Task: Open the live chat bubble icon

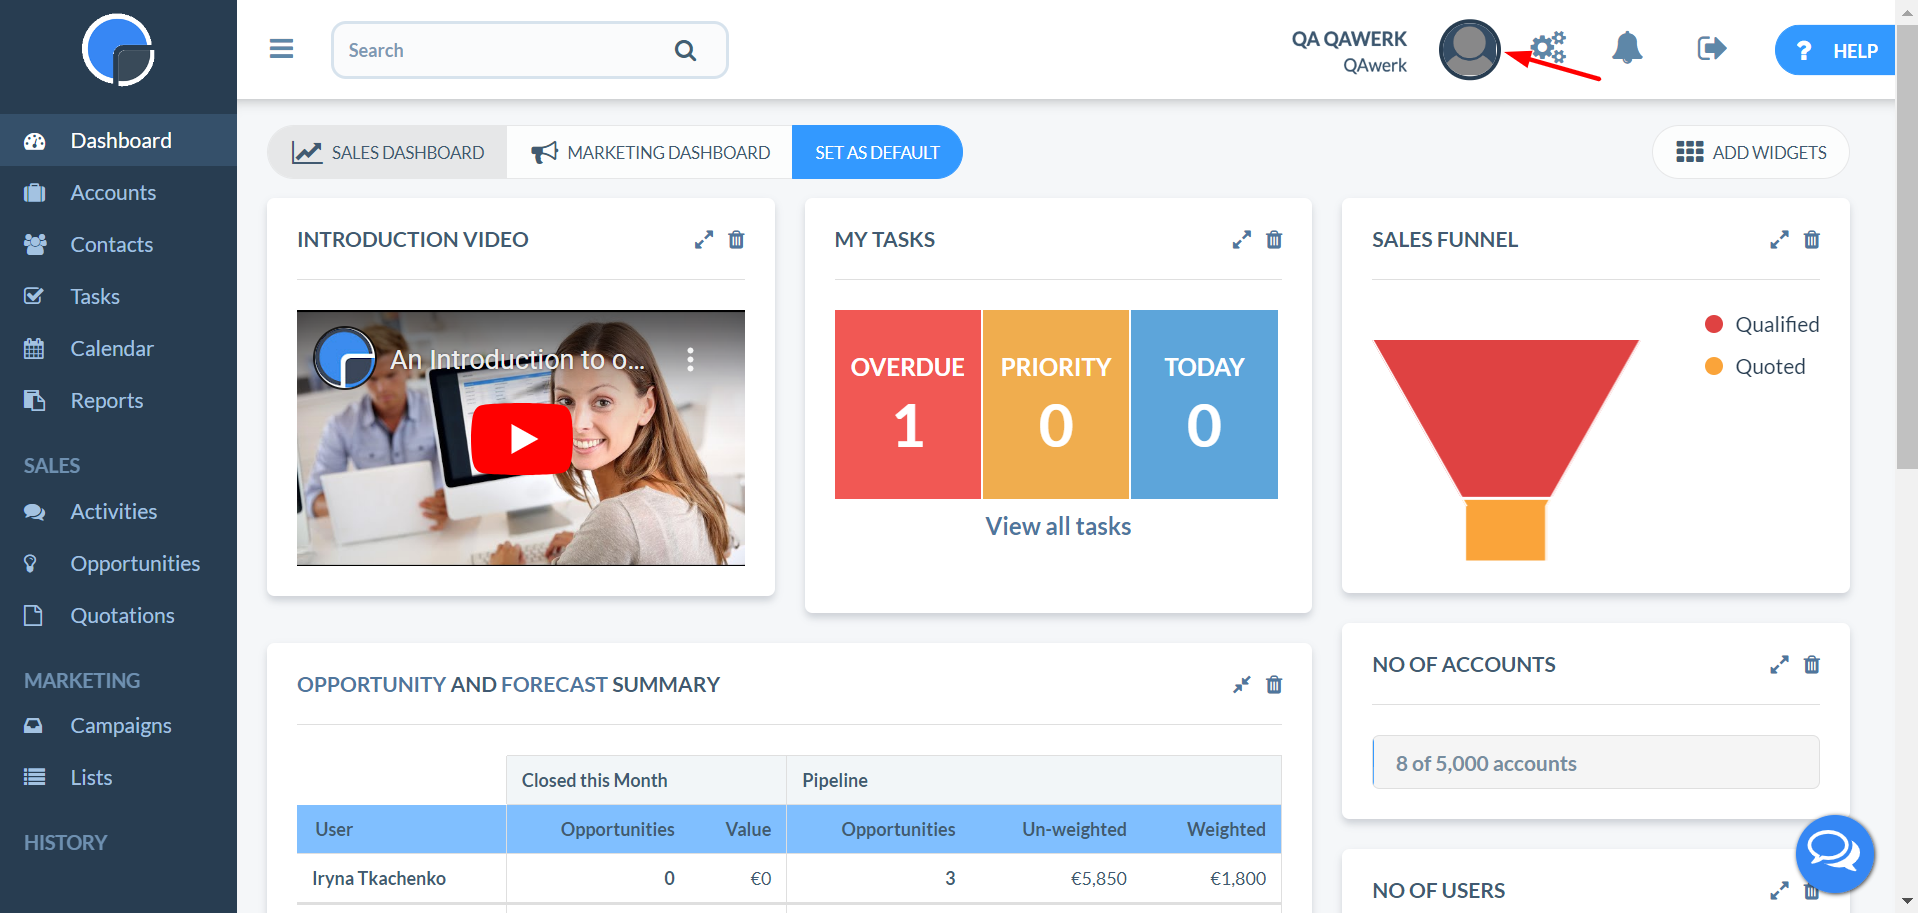Action: click(1835, 854)
